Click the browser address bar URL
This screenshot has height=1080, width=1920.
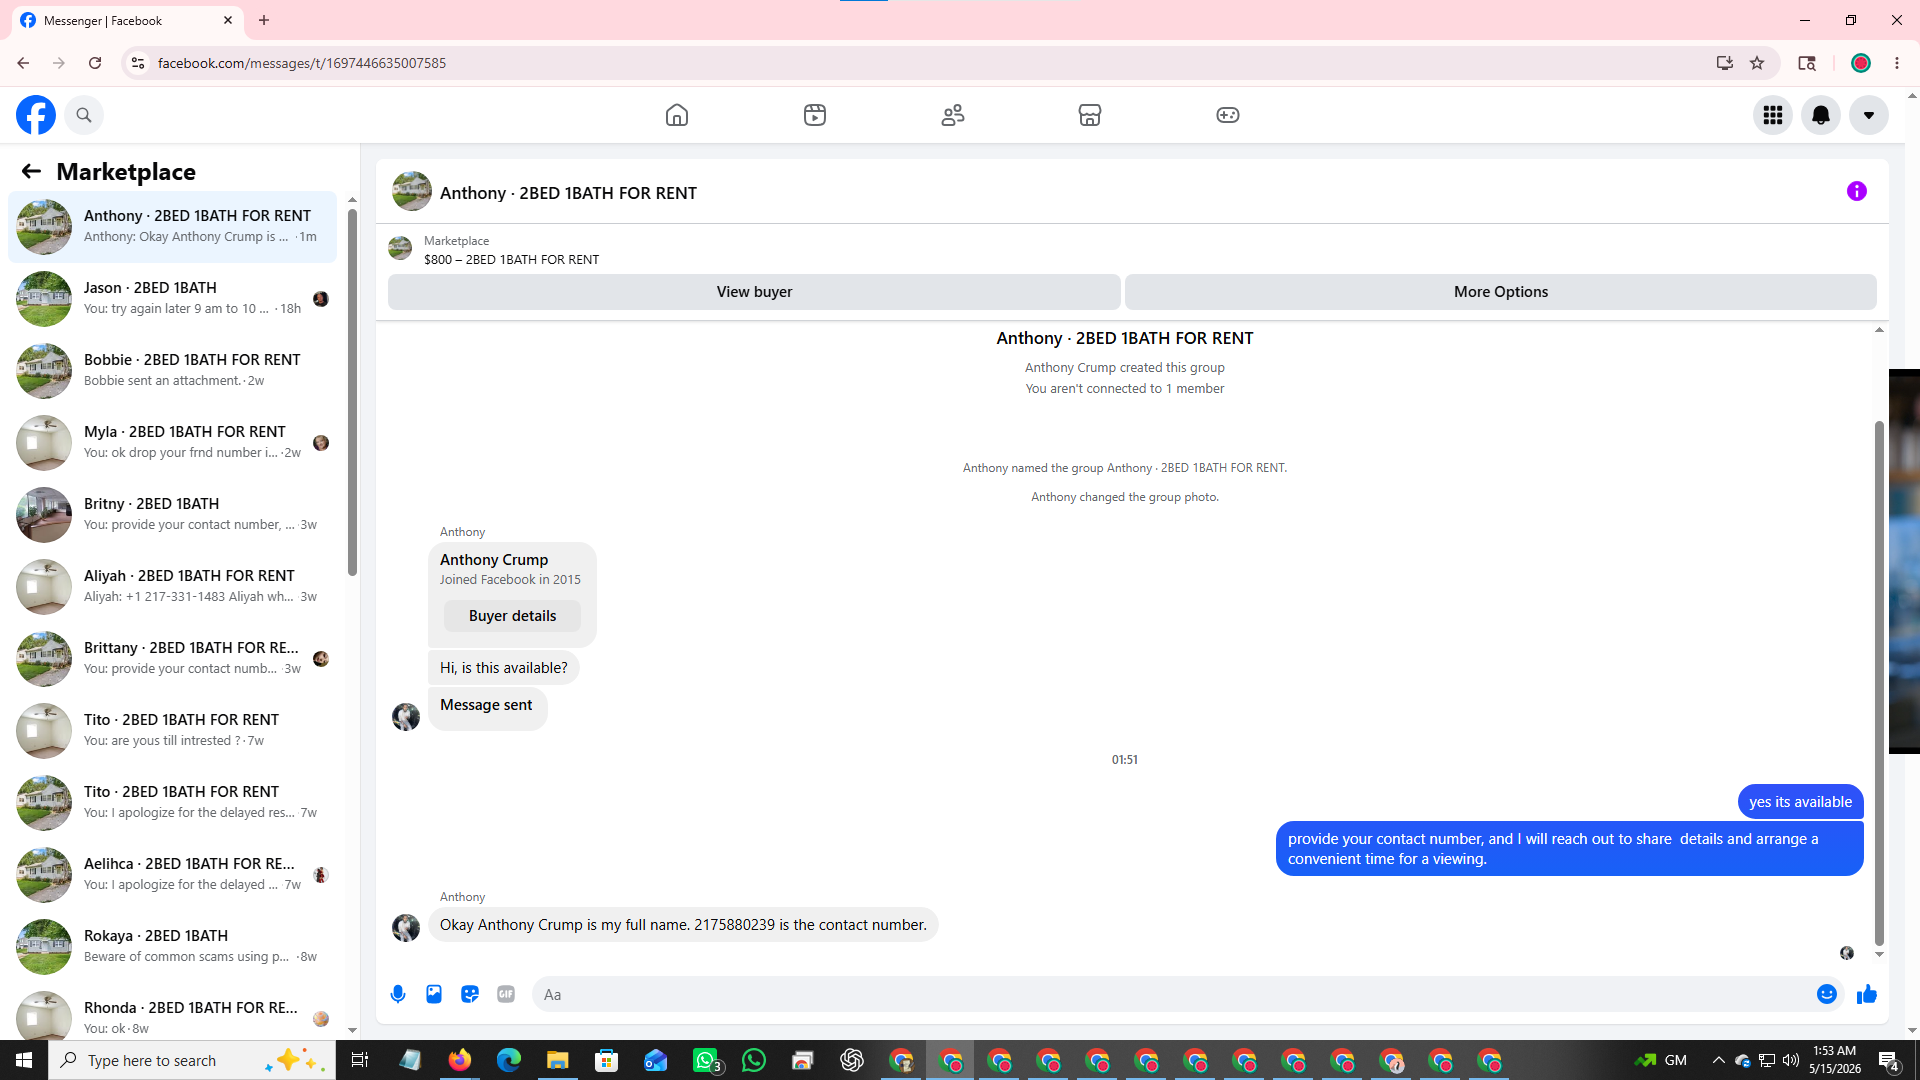[302, 63]
